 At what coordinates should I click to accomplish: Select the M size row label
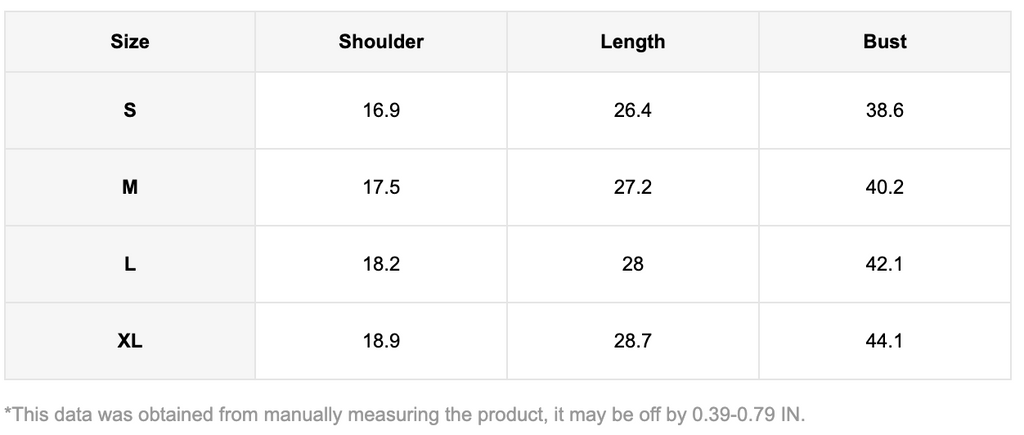[130, 187]
